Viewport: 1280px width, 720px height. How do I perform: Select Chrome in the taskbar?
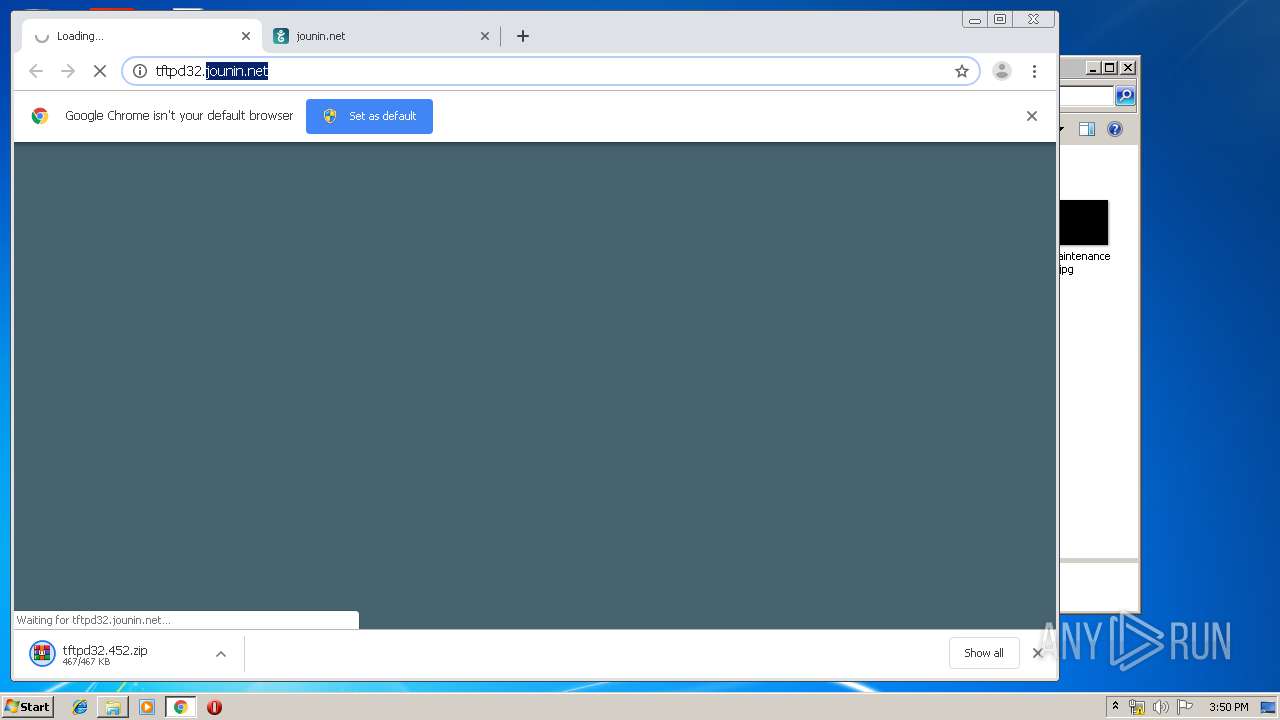pos(181,707)
